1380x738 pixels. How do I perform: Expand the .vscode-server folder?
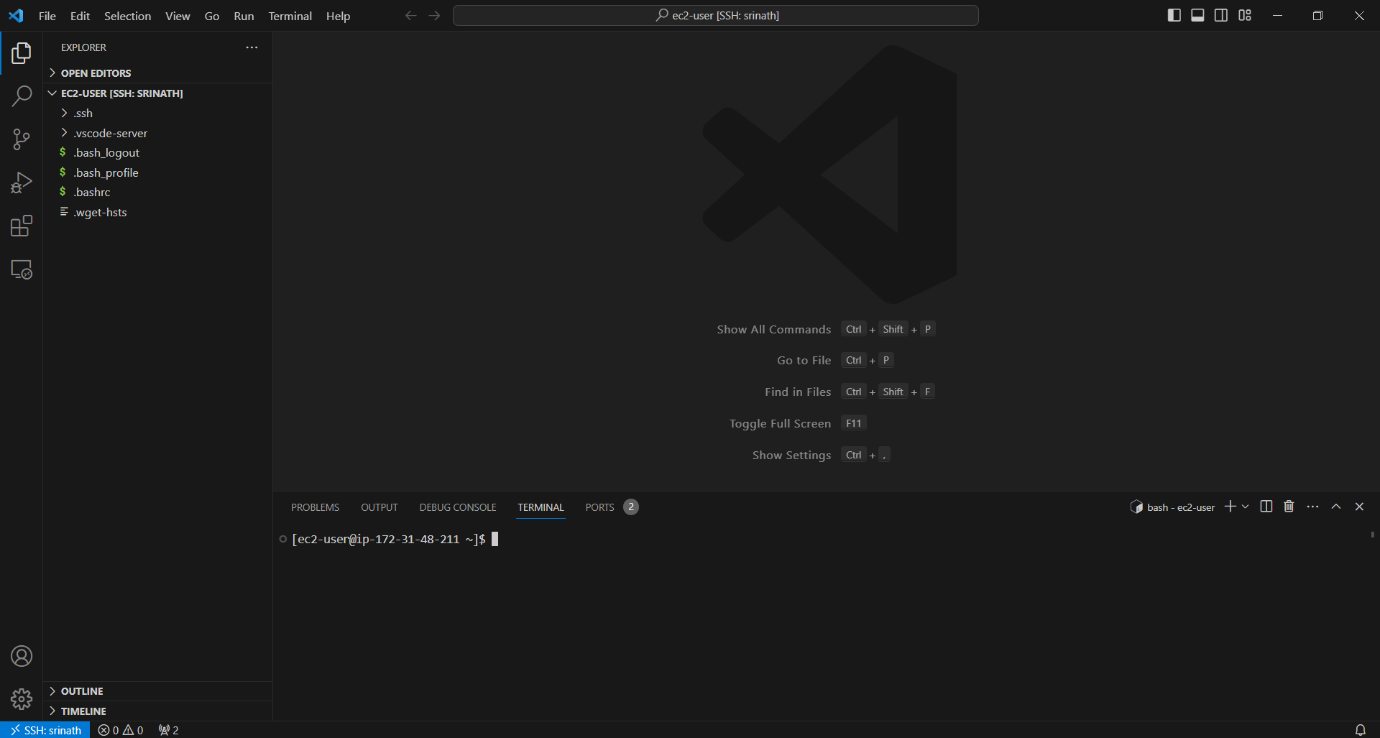tap(158, 133)
